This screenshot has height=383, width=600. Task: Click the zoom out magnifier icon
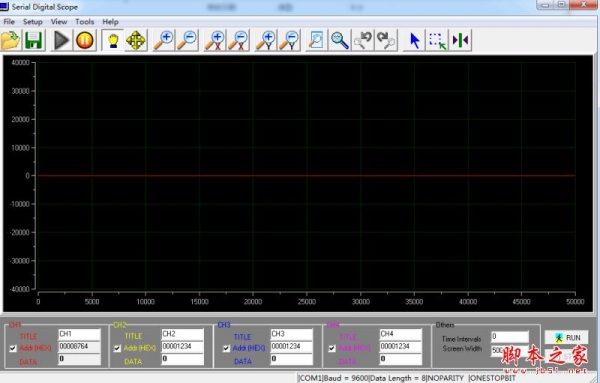tap(187, 40)
